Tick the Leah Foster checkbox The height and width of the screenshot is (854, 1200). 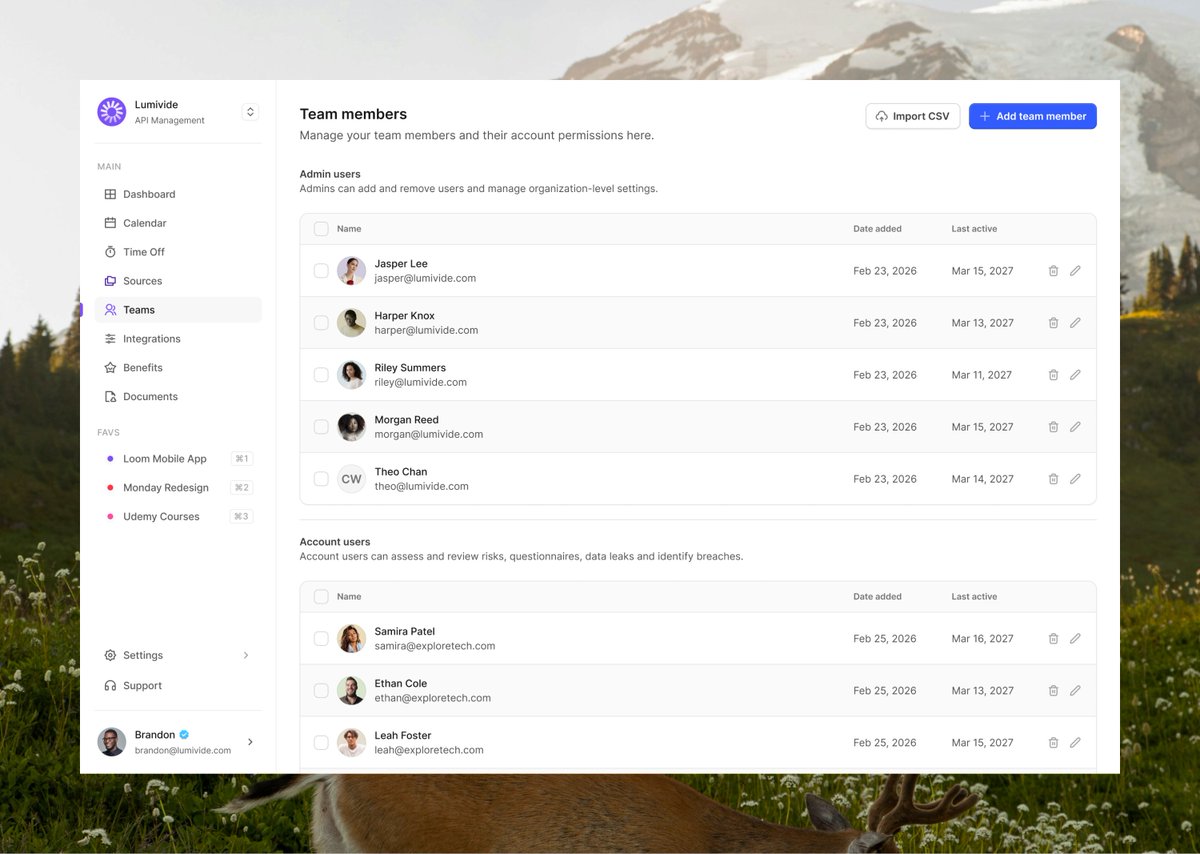pos(321,743)
